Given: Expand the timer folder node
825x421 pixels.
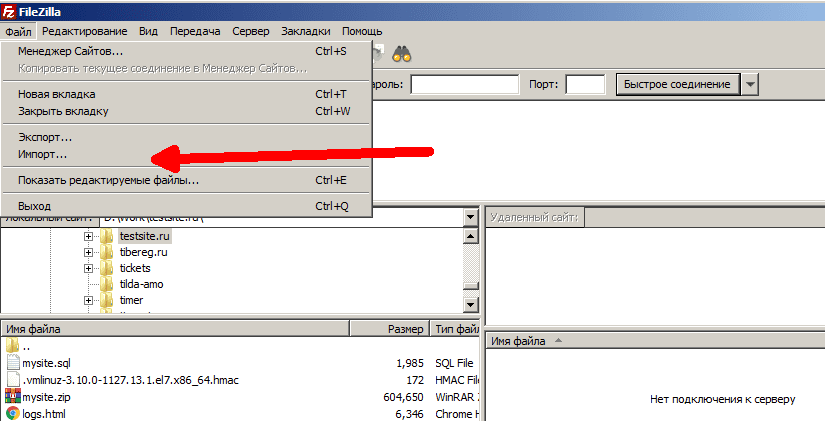Looking at the screenshot, I should (x=88, y=300).
